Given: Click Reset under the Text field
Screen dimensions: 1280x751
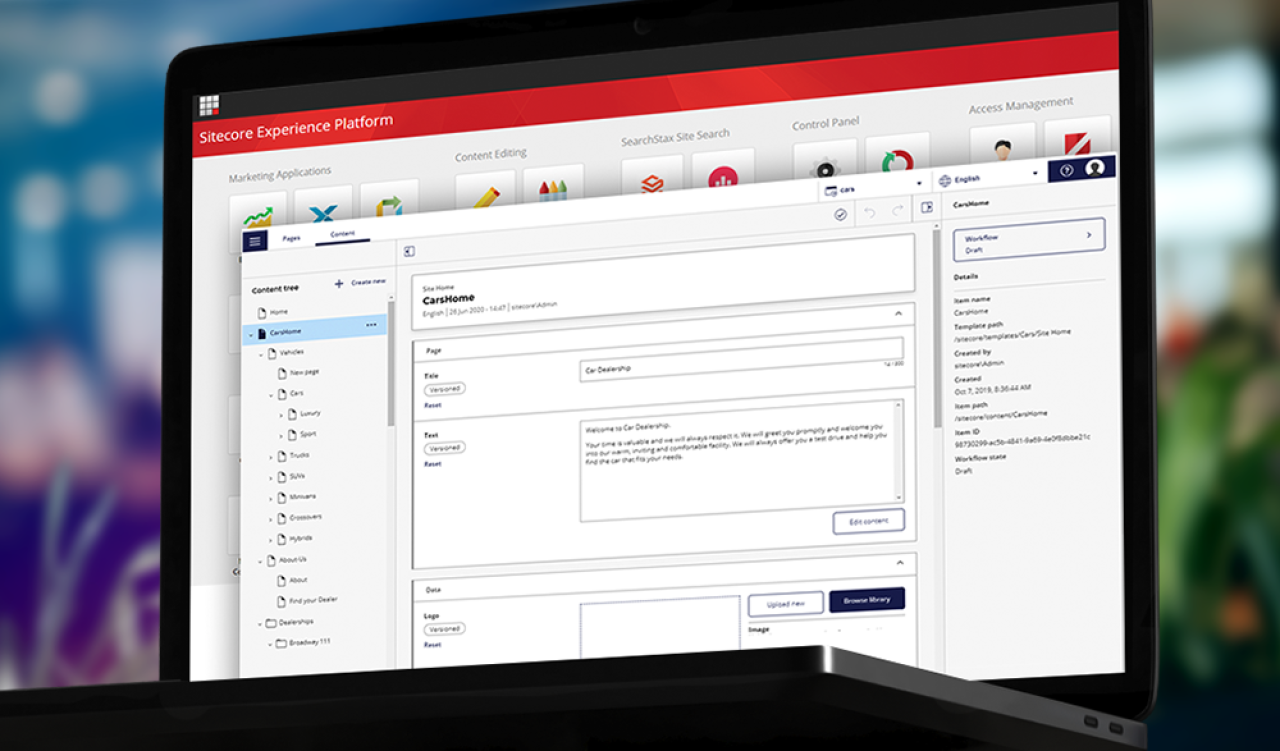Looking at the screenshot, I should (x=432, y=464).
